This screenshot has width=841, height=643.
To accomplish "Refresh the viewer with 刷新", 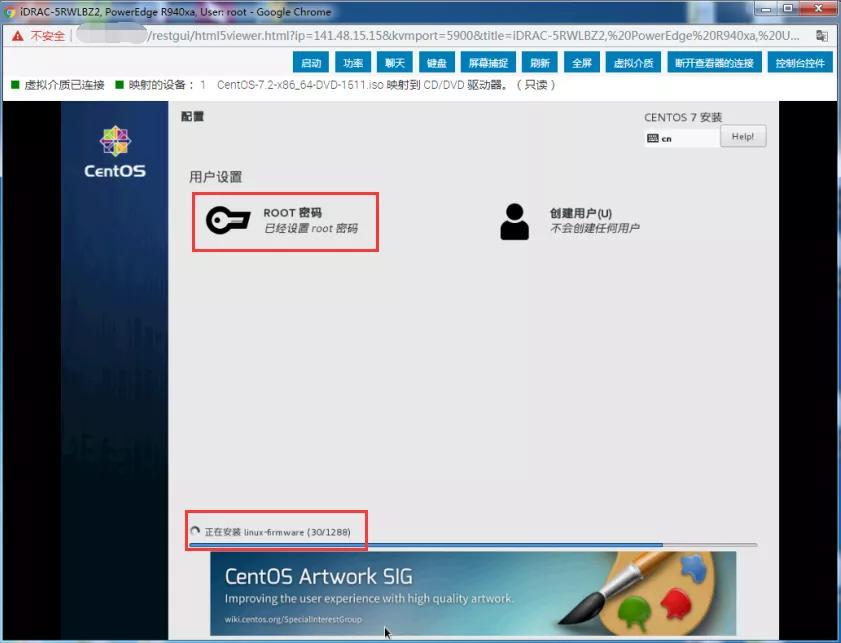I will [540, 61].
